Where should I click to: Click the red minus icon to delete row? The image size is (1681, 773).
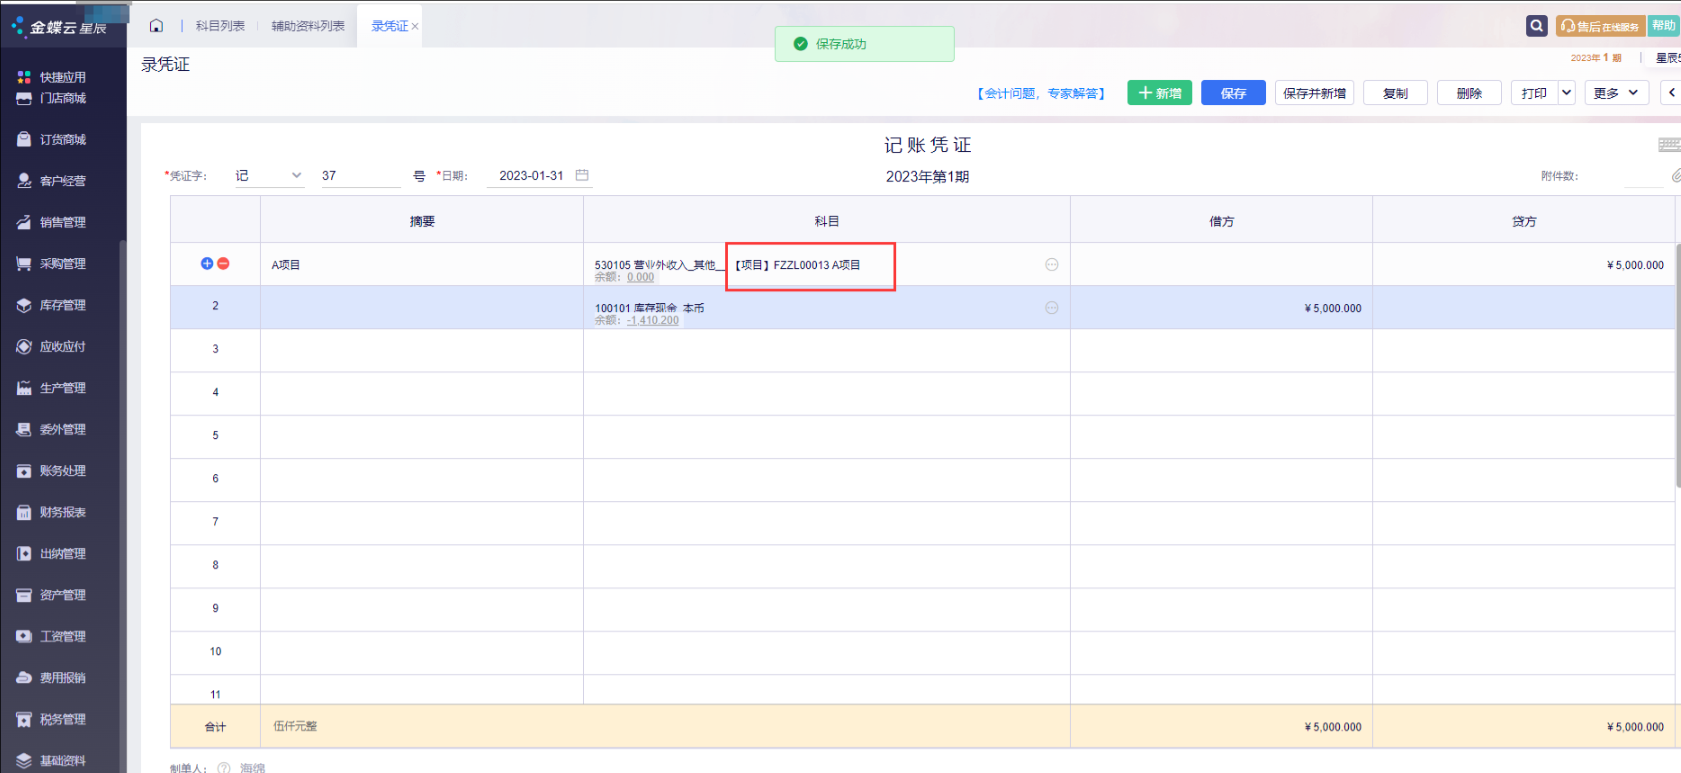(223, 264)
